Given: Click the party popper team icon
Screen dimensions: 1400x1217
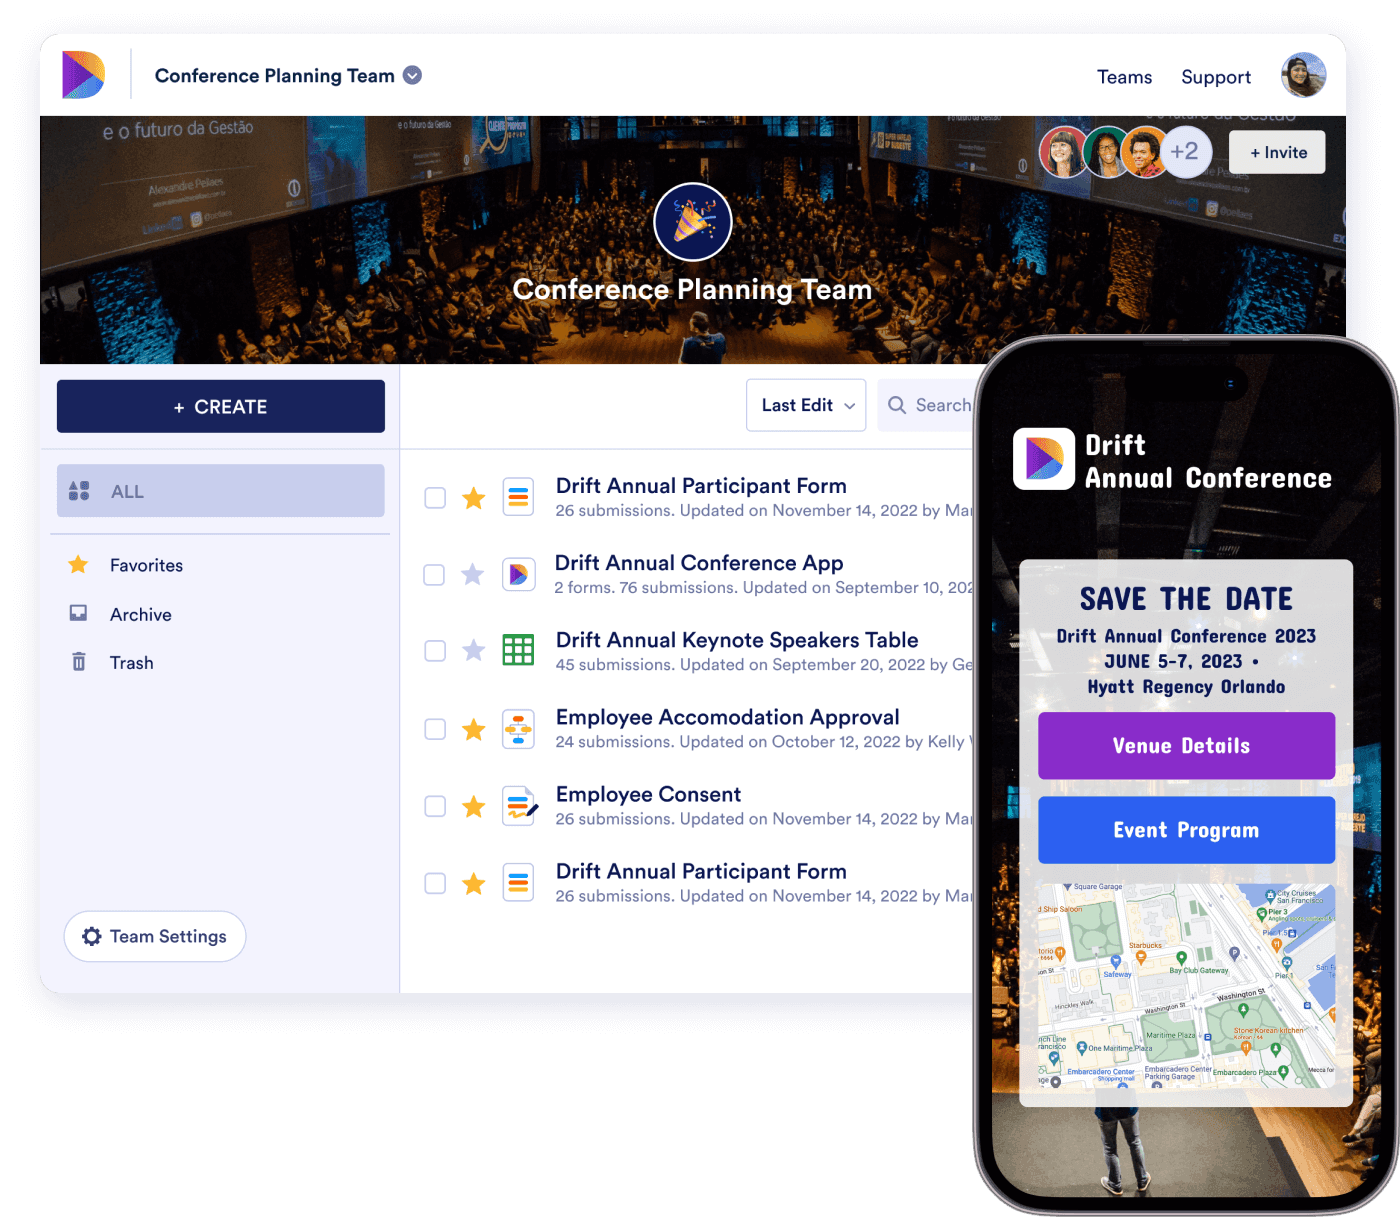Looking at the screenshot, I should click(693, 222).
